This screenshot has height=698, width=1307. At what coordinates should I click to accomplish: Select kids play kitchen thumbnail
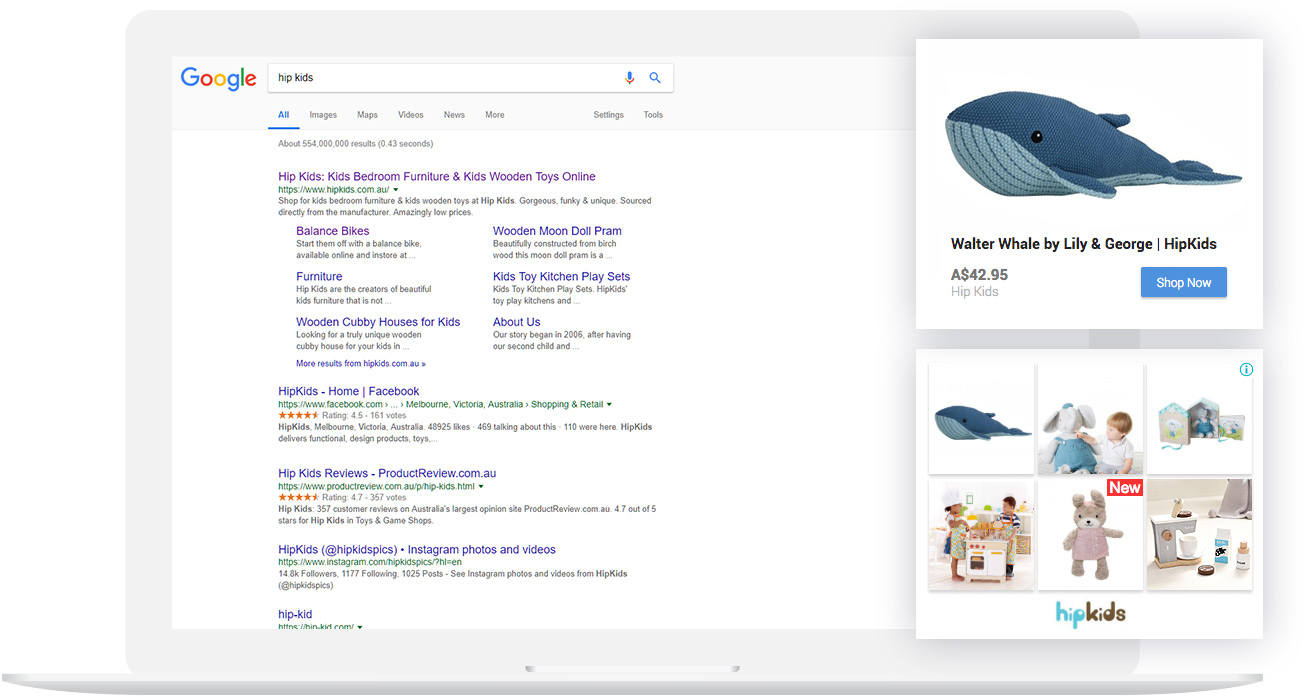(982, 534)
